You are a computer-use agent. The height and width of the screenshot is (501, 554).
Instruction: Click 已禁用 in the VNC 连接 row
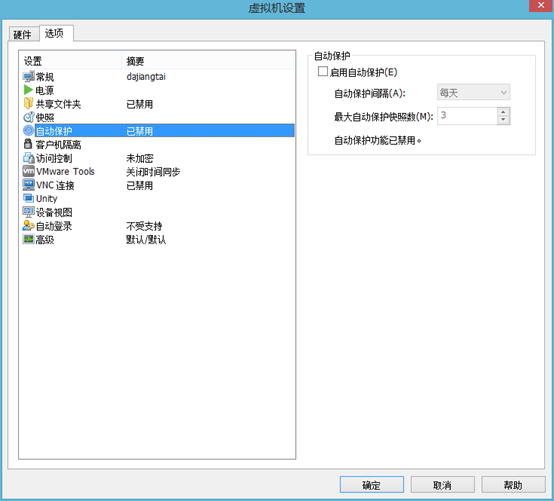[140, 185]
